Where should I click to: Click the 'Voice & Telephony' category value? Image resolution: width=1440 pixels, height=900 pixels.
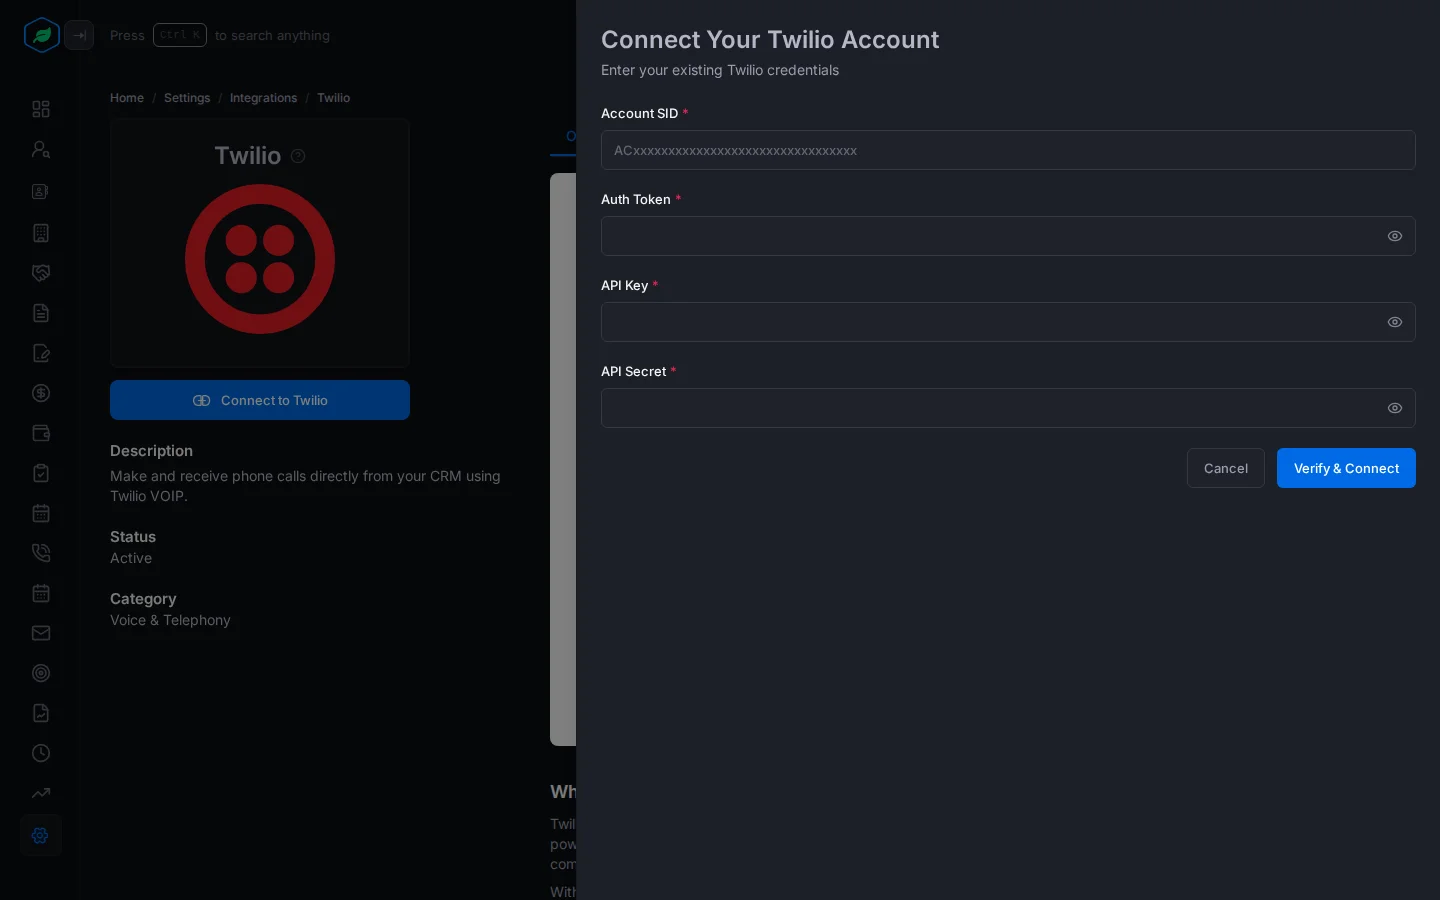[x=170, y=620]
